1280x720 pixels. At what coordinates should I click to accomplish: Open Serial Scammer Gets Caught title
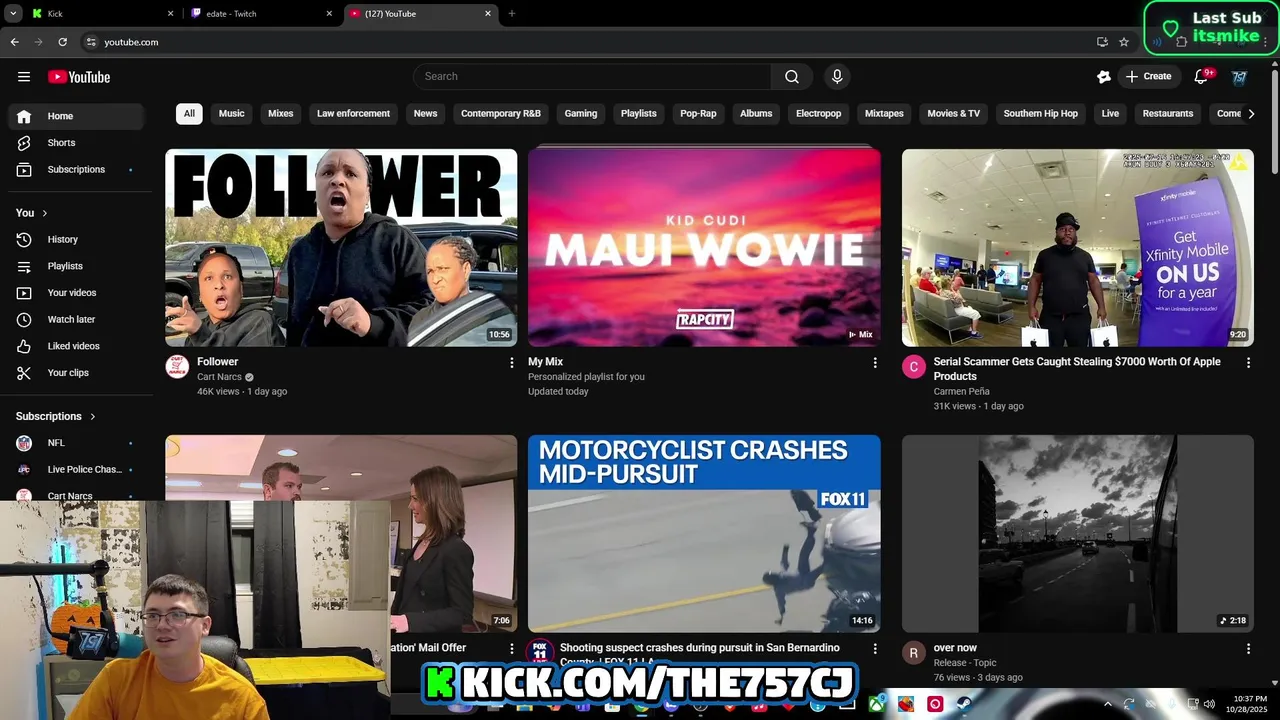[x=1077, y=369]
